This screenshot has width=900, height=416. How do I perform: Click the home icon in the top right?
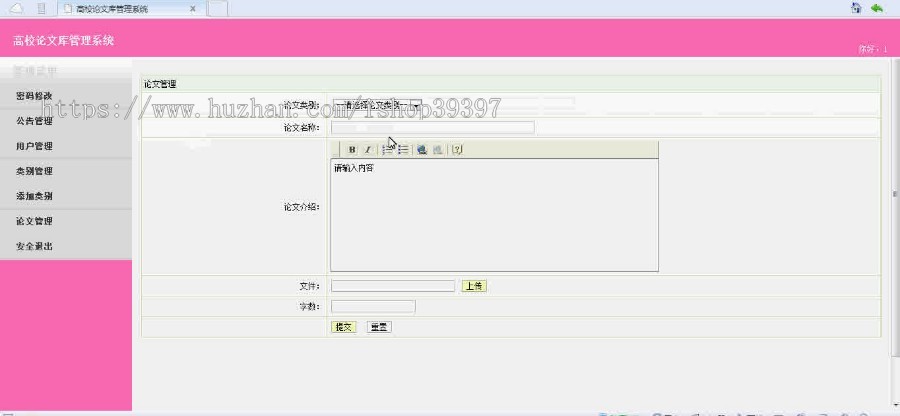856,8
